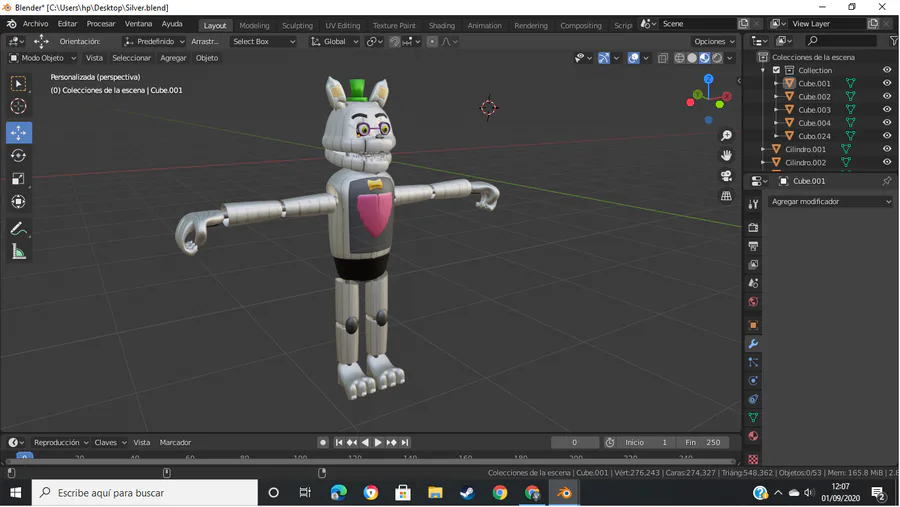Screen dimensions: 900x507
Task: Select the Select Box tool in the toolbar
Action: coord(18,84)
